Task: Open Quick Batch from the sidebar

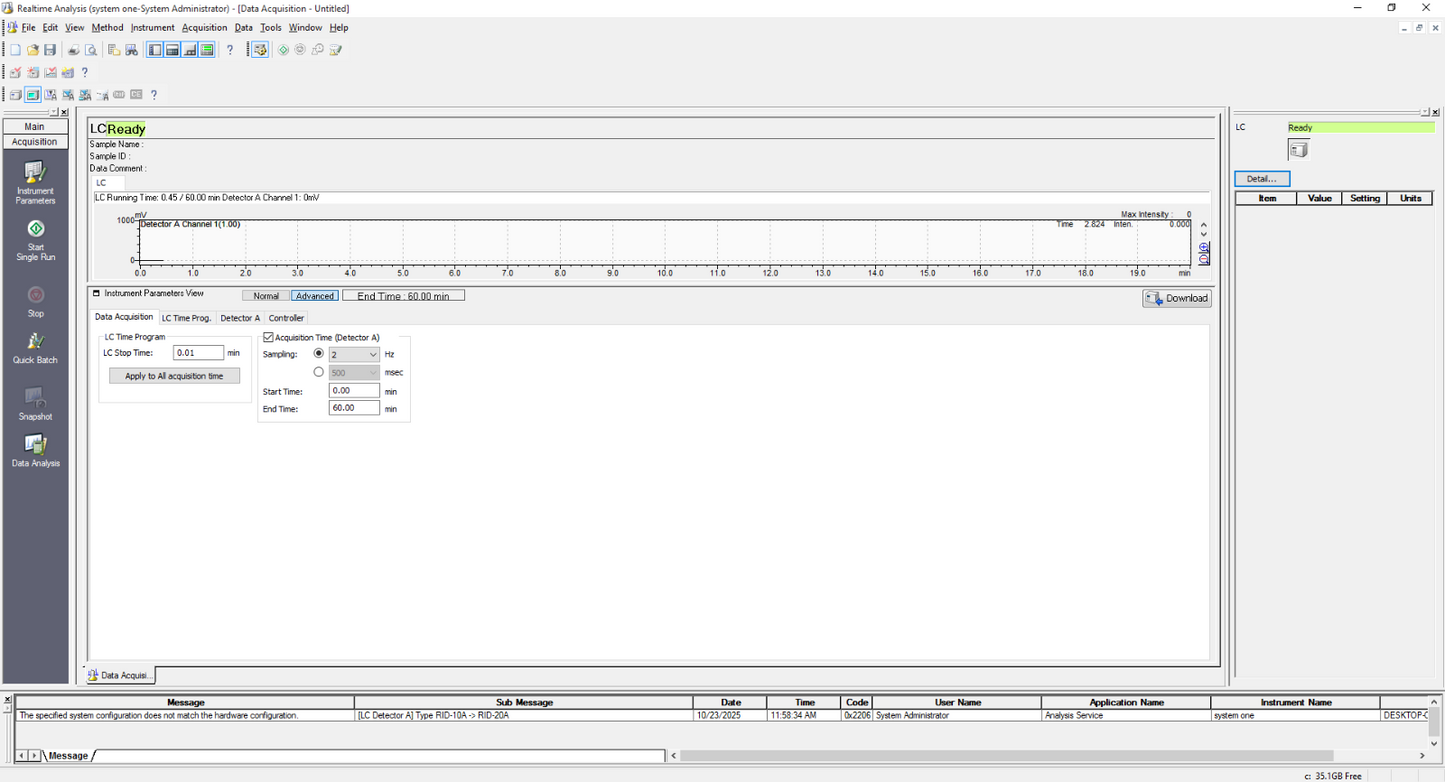Action: coord(35,348)
